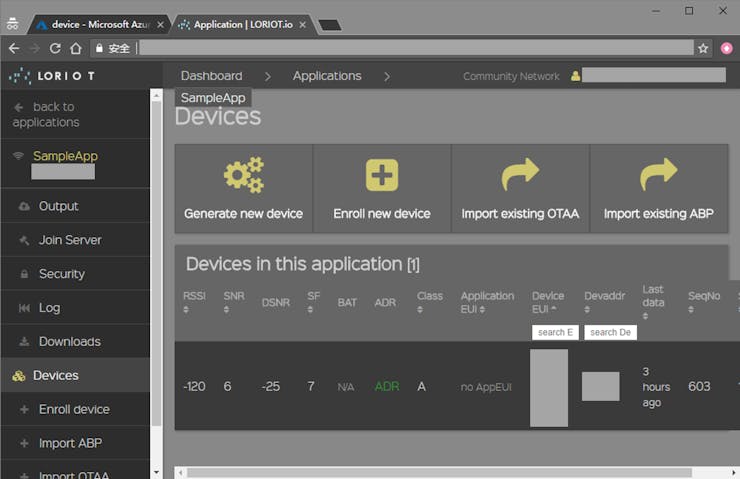The image size is (740, 479).
Task: Click the Devaddr search field
Action: [x=610, y=332]
